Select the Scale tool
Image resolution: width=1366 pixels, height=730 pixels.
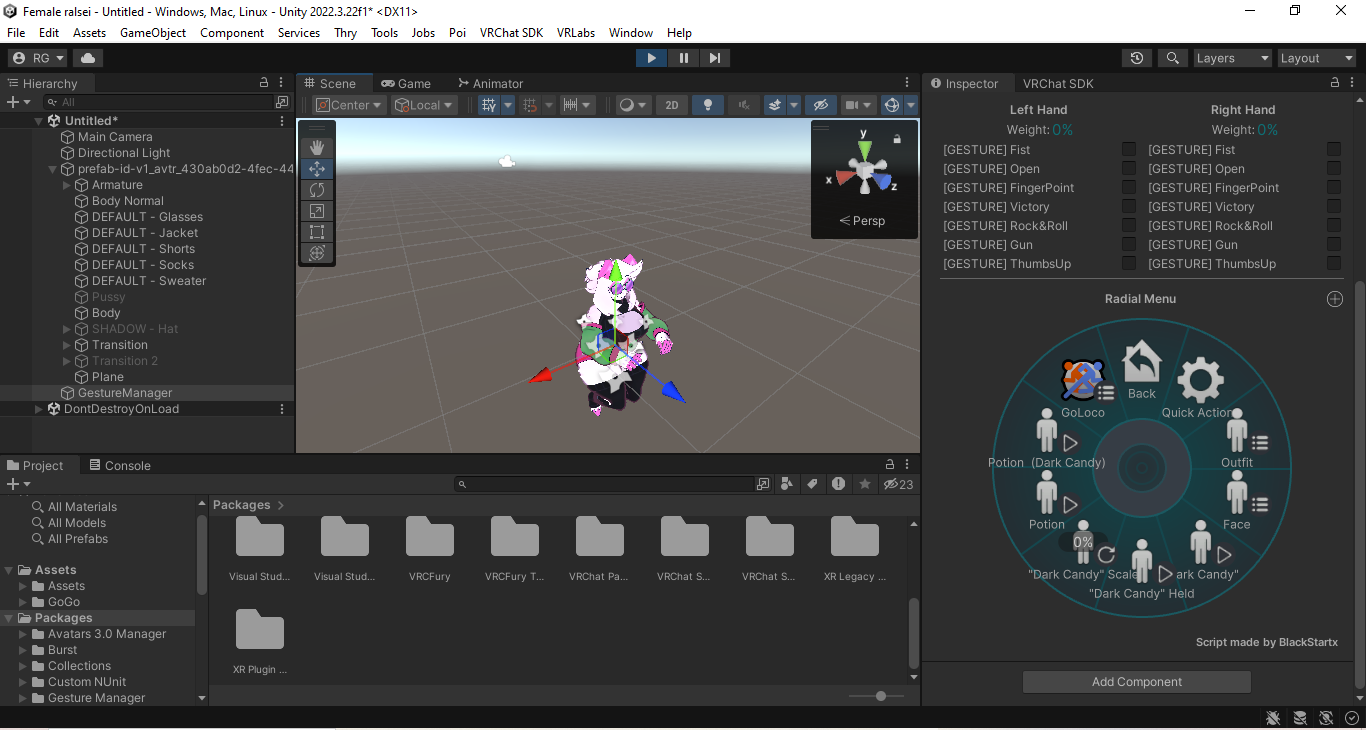[x=317, y=211]
